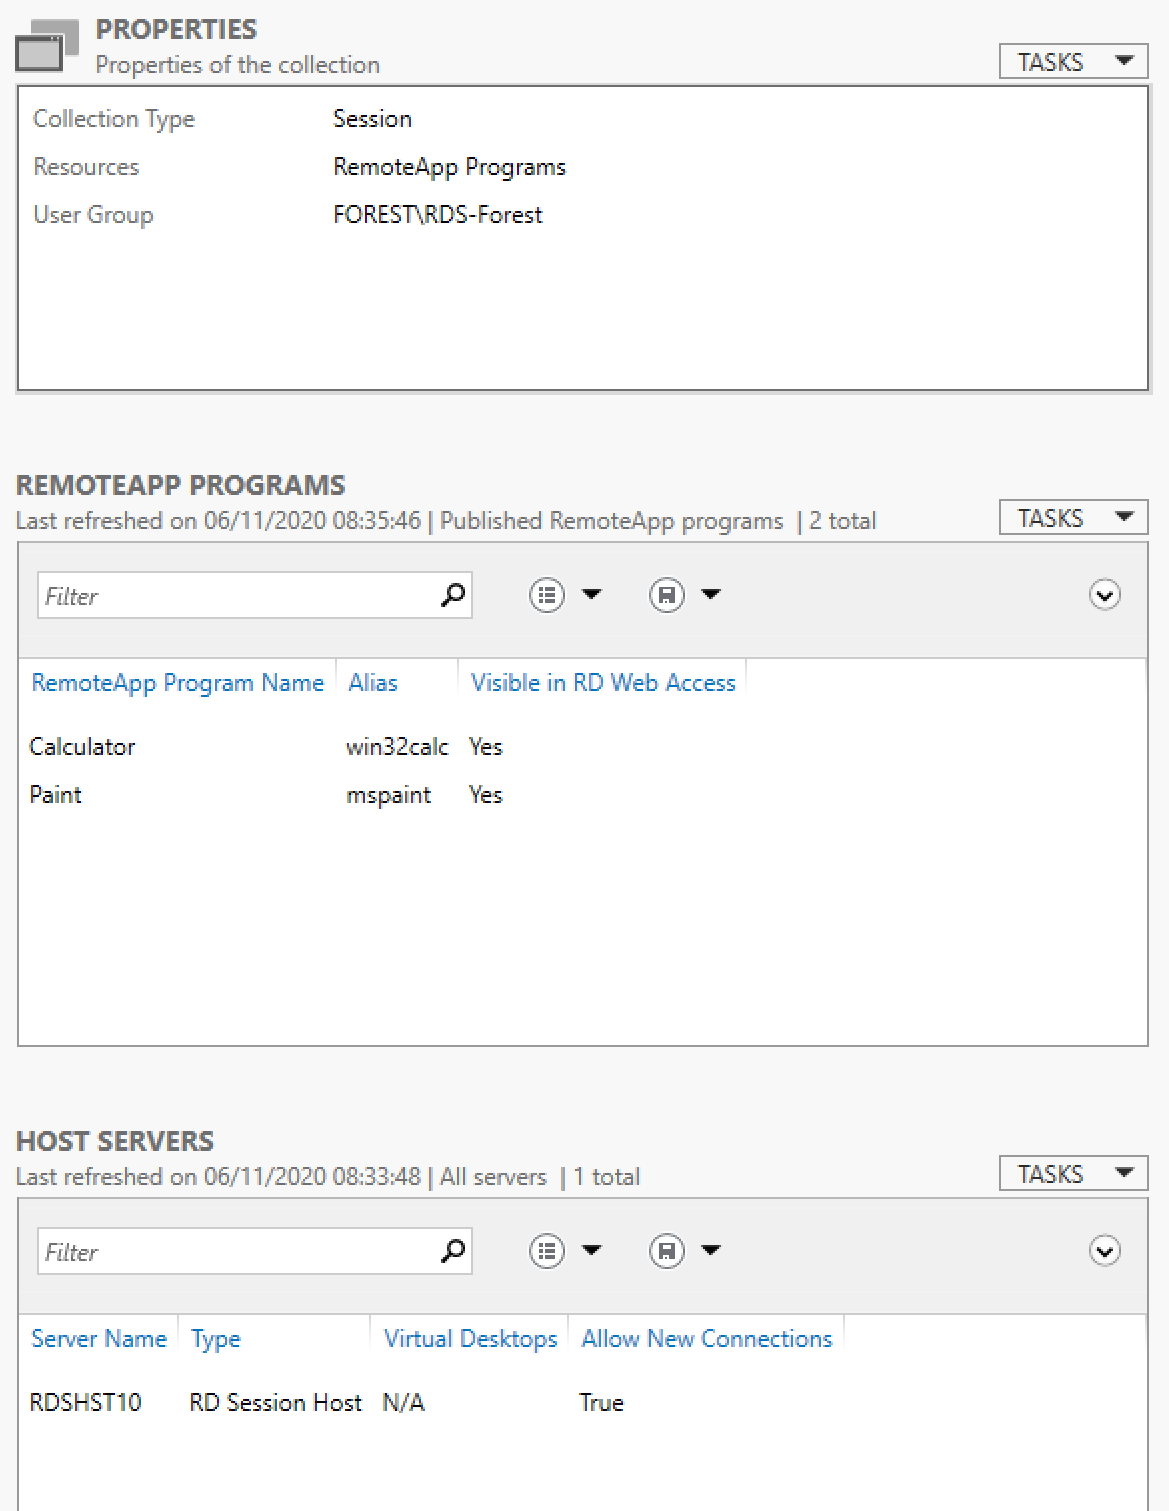Click the N/A virtual desktops cell
The width and height of the screenshot is (1169, 1511).
[x=404, y=1403]
